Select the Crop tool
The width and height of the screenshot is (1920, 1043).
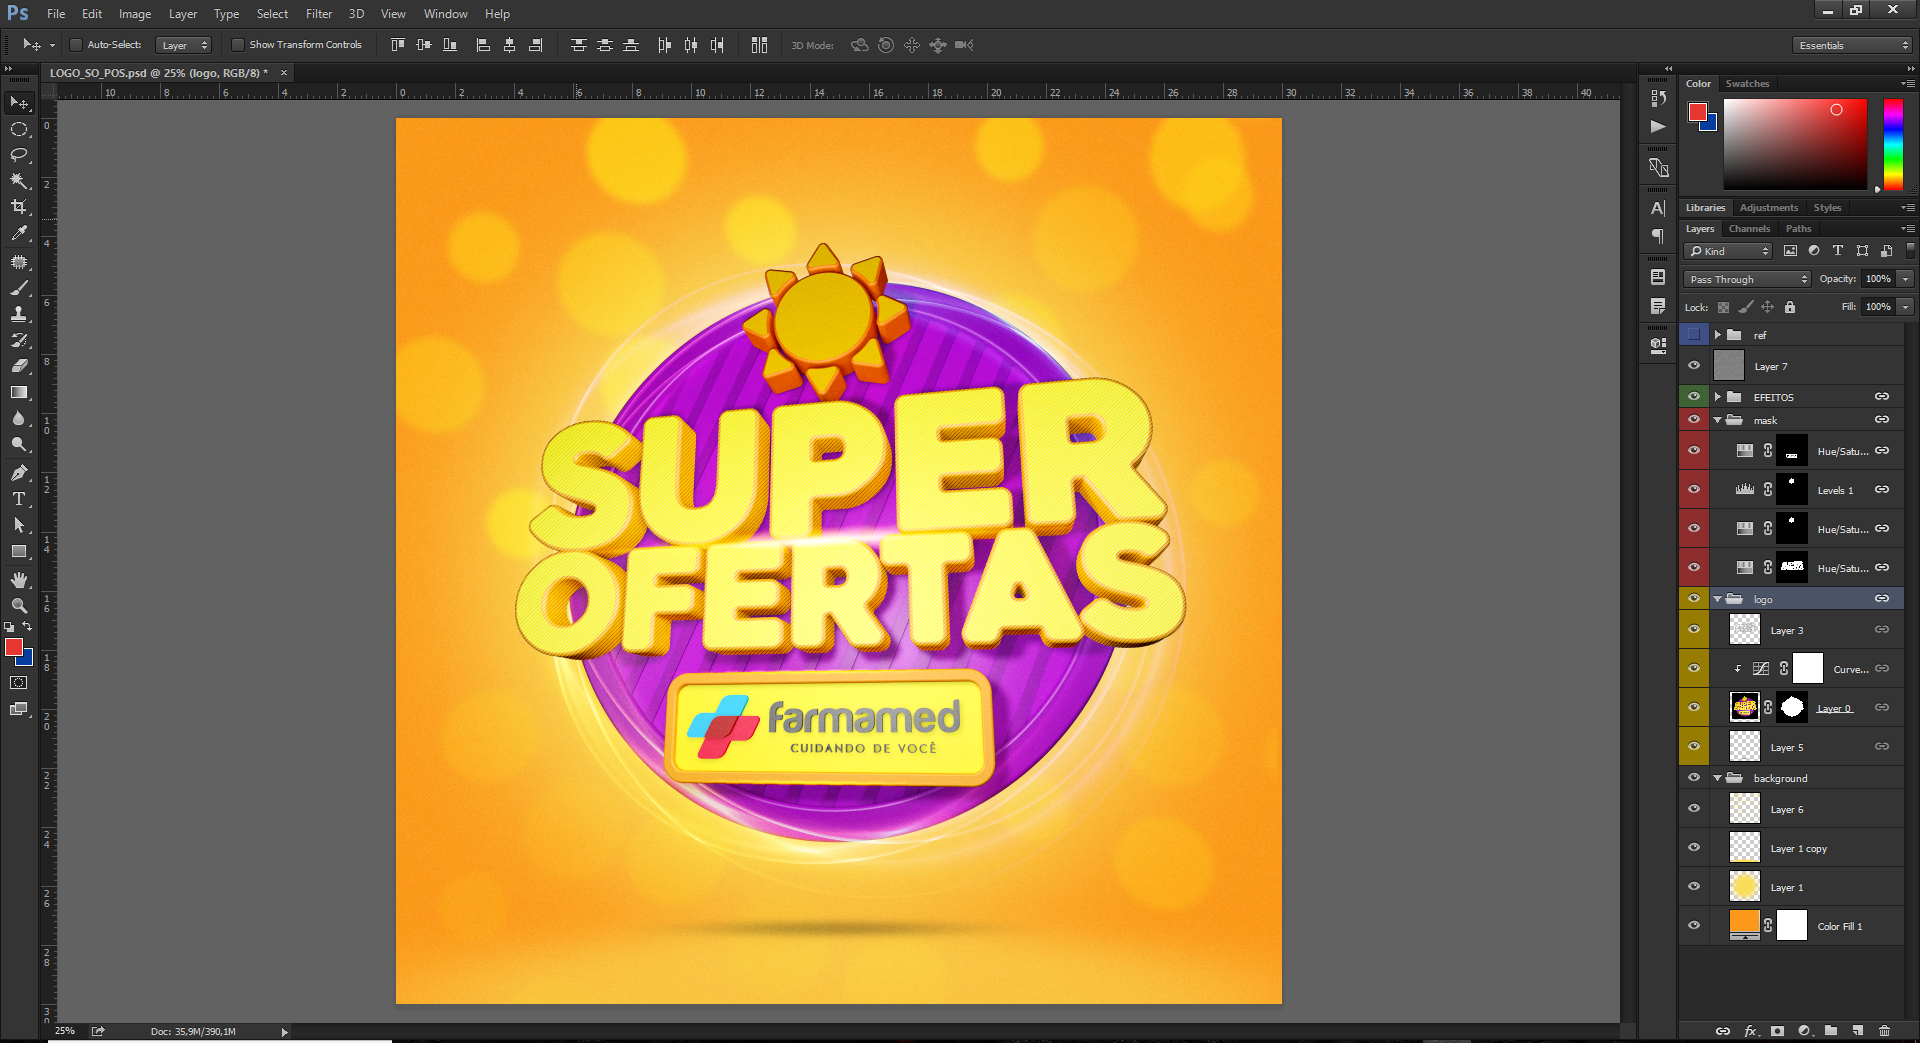(19, 207)
